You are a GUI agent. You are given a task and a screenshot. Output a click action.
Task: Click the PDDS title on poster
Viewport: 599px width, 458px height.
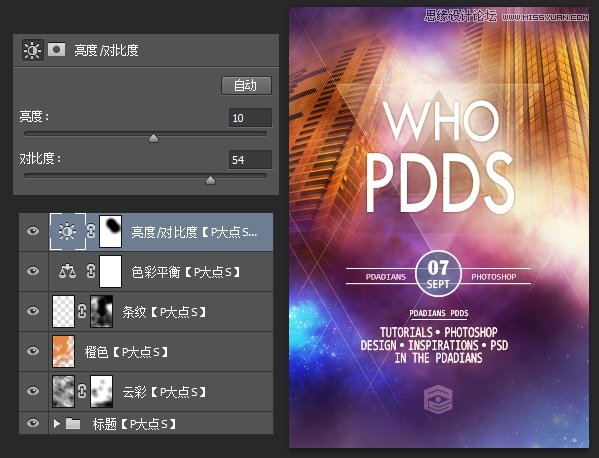click(440, 182)
